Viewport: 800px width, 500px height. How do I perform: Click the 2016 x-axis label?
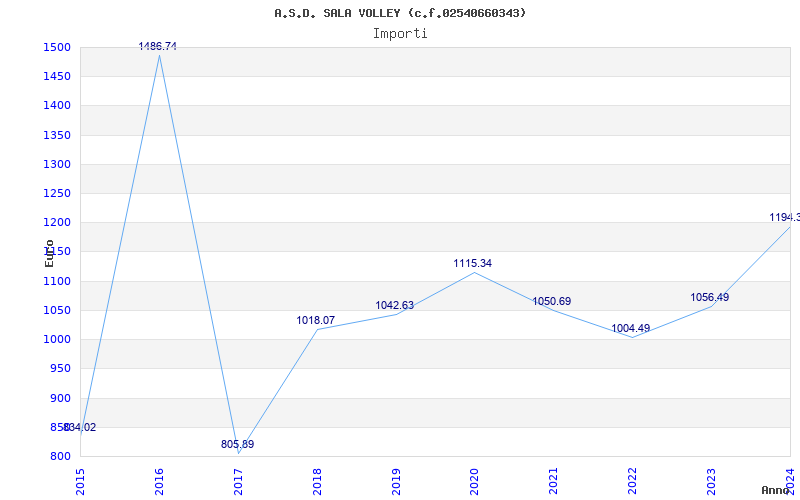pyautogui.click(x=159, y=481)
